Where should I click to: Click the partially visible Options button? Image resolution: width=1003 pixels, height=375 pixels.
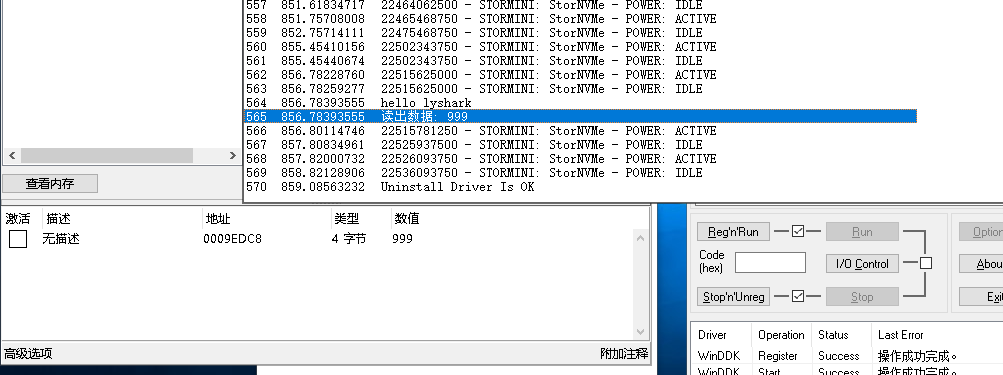pos(981,232)
